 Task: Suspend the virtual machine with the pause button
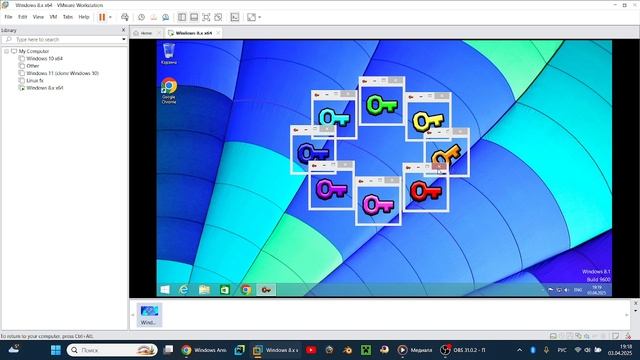[x=102, y=17]
